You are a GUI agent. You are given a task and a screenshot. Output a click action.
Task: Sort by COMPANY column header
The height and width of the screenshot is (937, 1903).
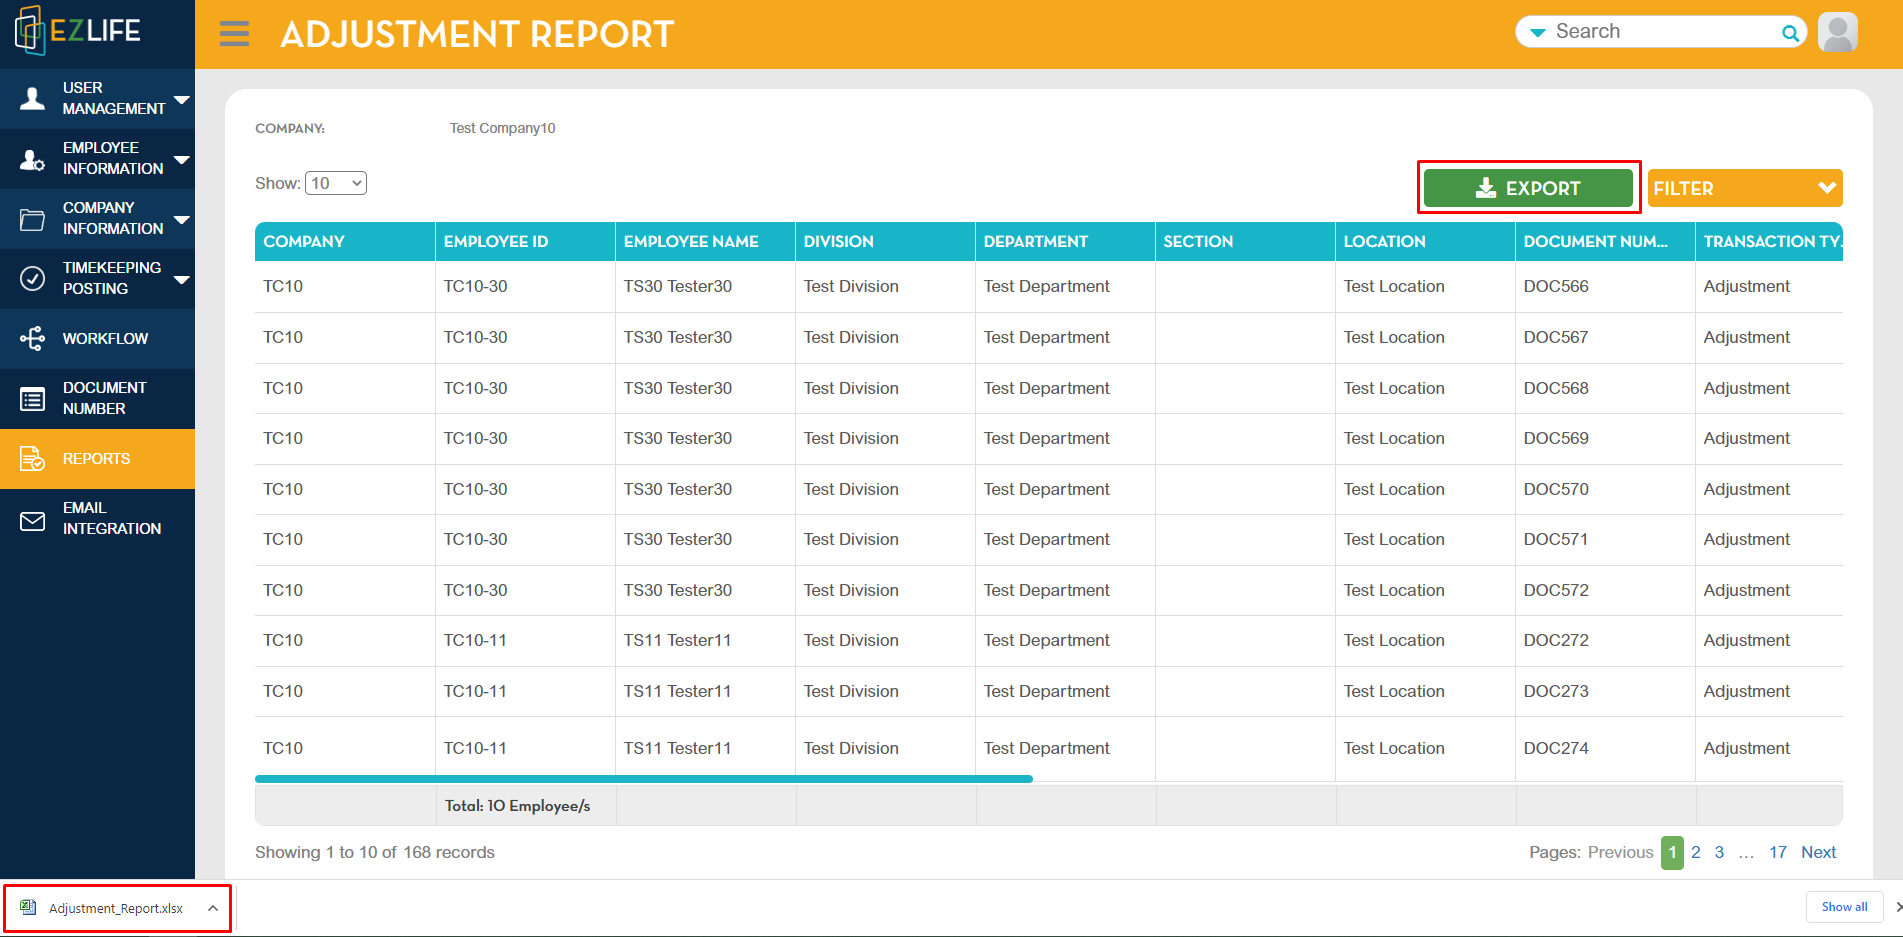345,241
